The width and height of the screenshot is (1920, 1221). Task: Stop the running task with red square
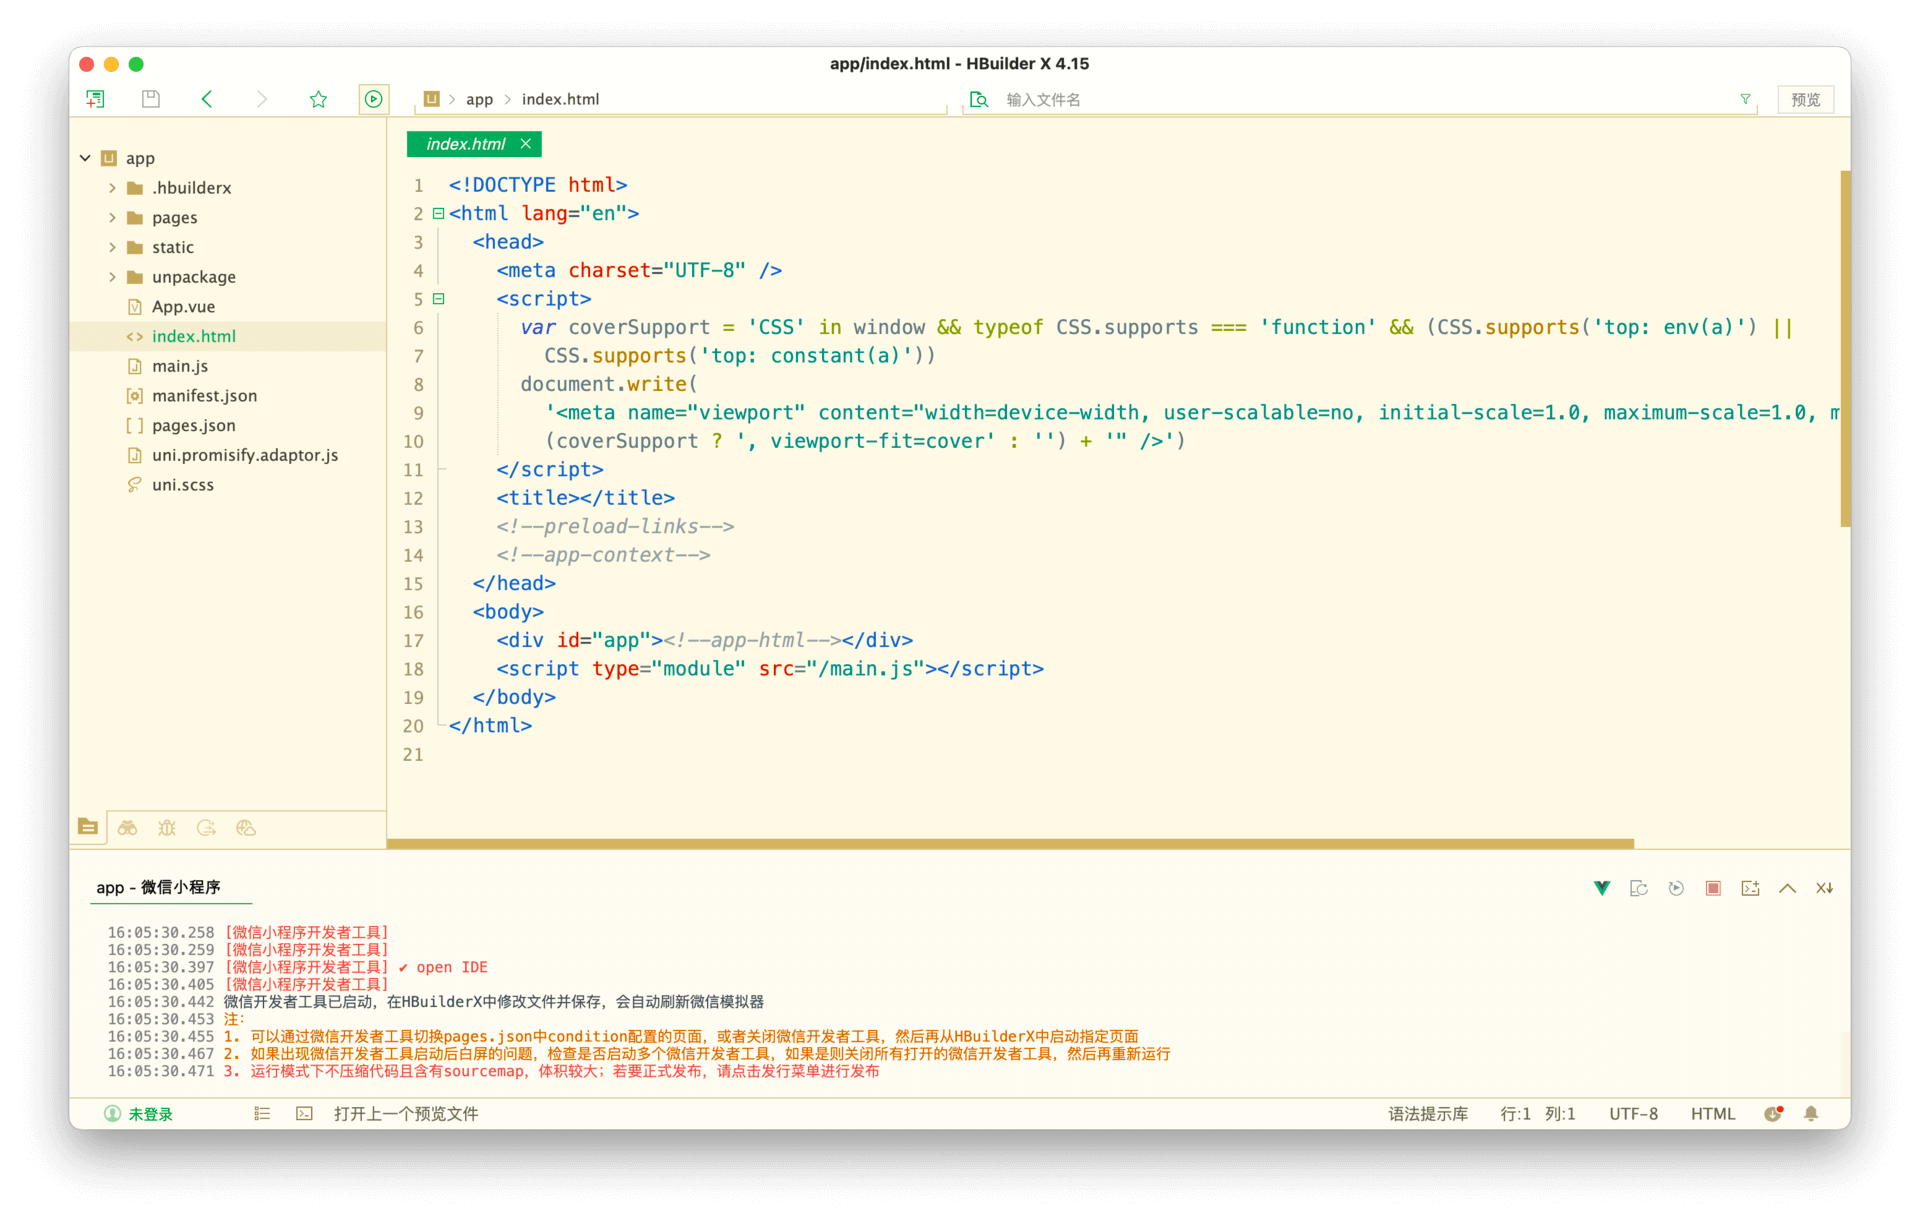(1713, 888)
